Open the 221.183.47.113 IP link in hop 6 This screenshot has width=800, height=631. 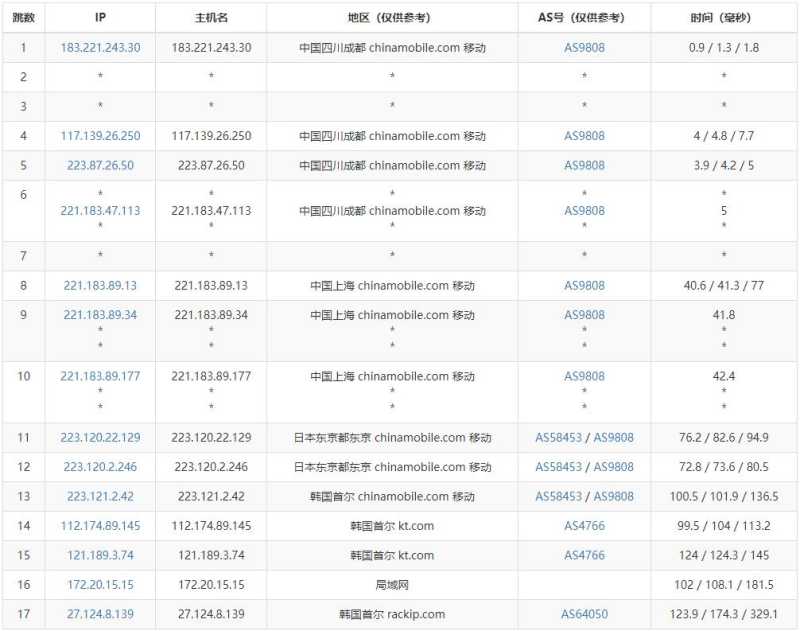[x=101, y=211]
